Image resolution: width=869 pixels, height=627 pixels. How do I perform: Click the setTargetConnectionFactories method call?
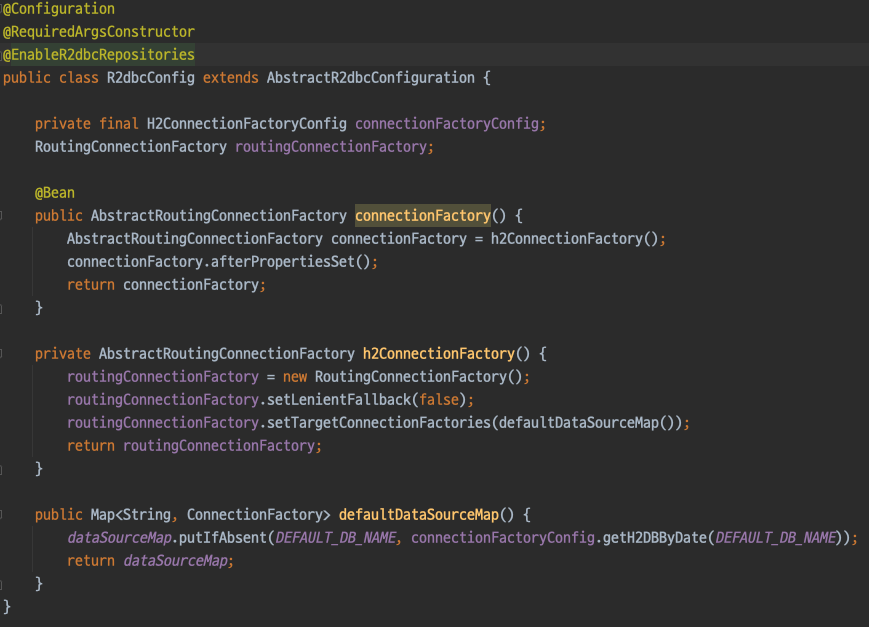pos(379,423)
